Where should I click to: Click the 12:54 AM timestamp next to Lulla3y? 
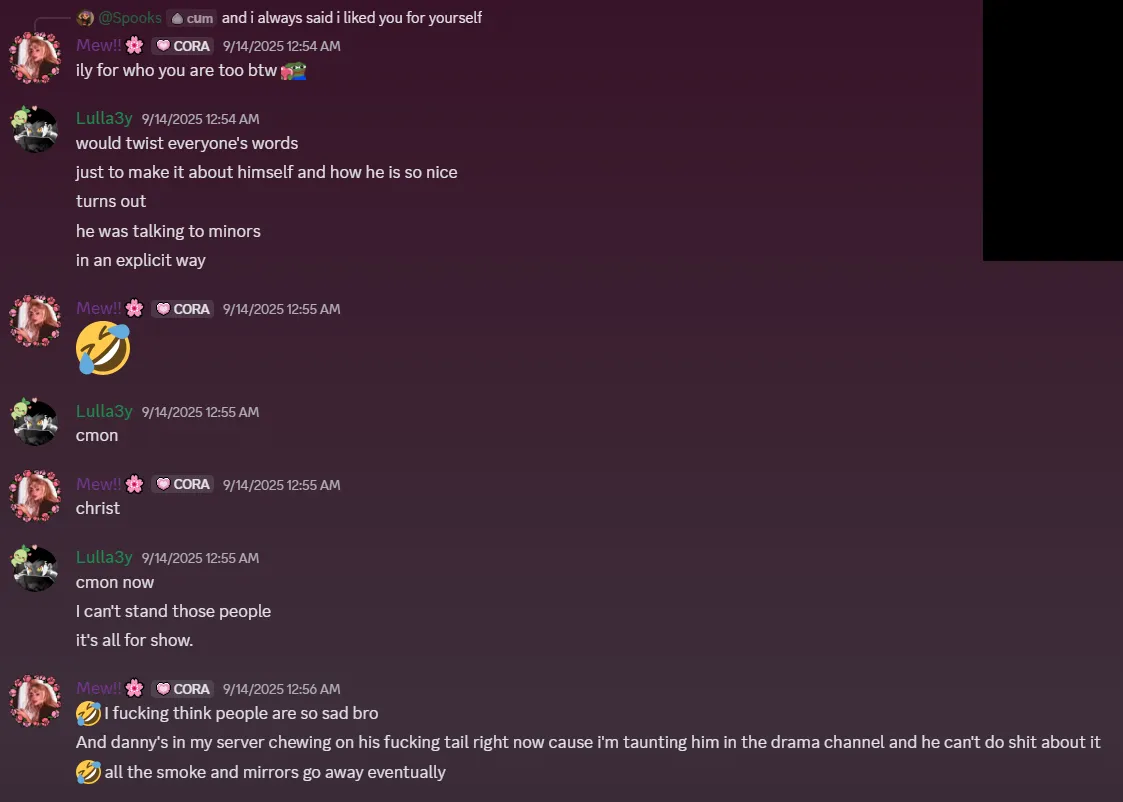click(200, 119)
